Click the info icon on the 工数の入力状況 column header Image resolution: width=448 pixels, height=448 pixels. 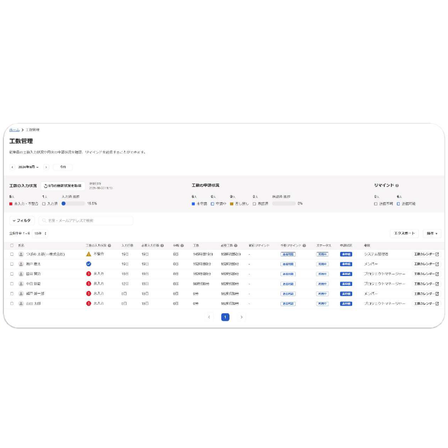[109, 246]
